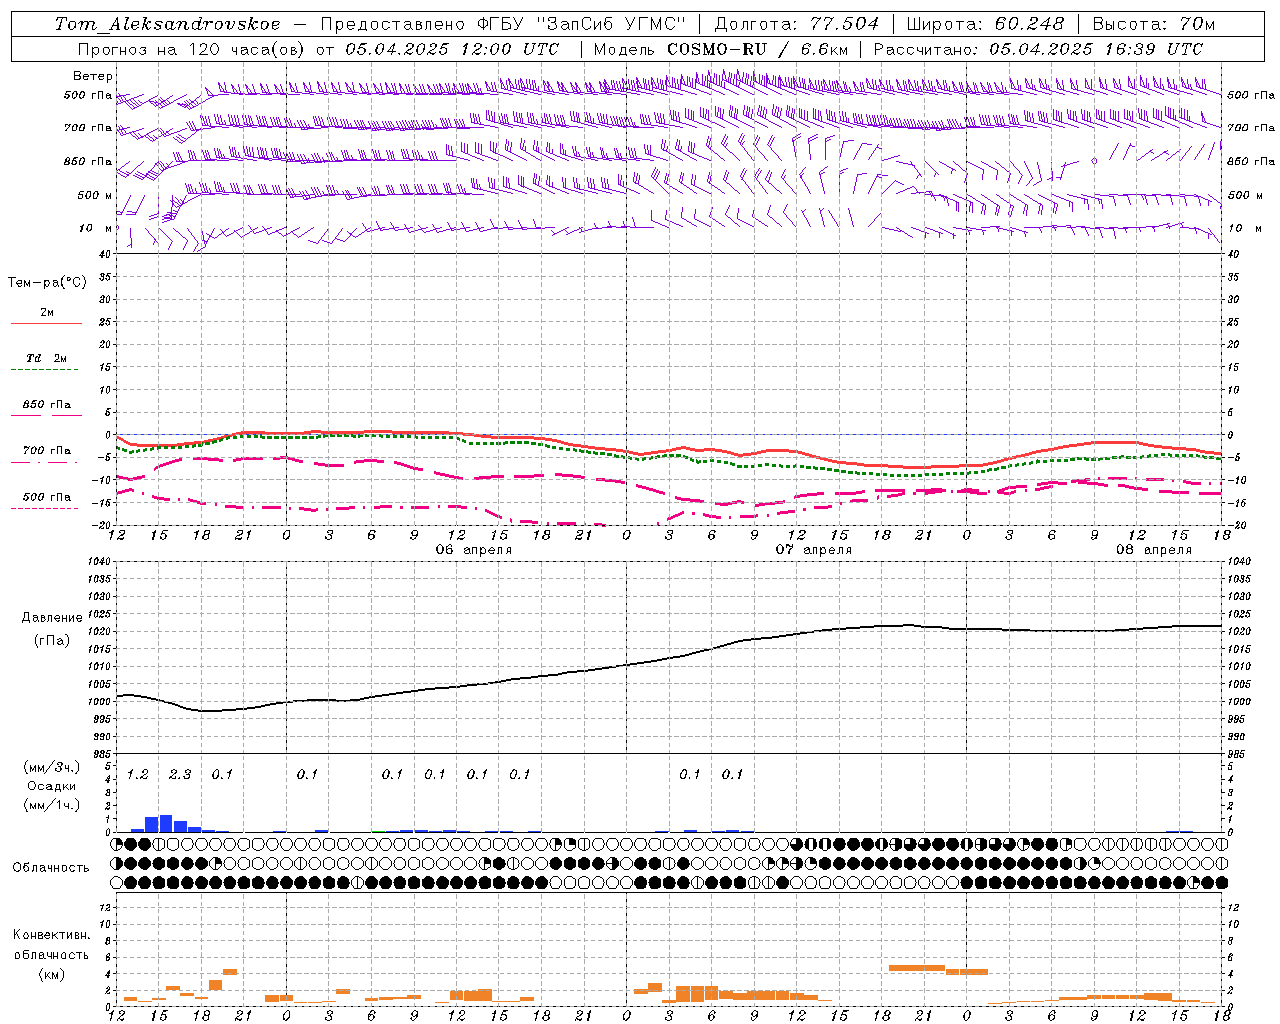This screenshot has height=1024, width=1280.
Task: Click the "Конвективн." convective panel label
Action: click(52, 935)
